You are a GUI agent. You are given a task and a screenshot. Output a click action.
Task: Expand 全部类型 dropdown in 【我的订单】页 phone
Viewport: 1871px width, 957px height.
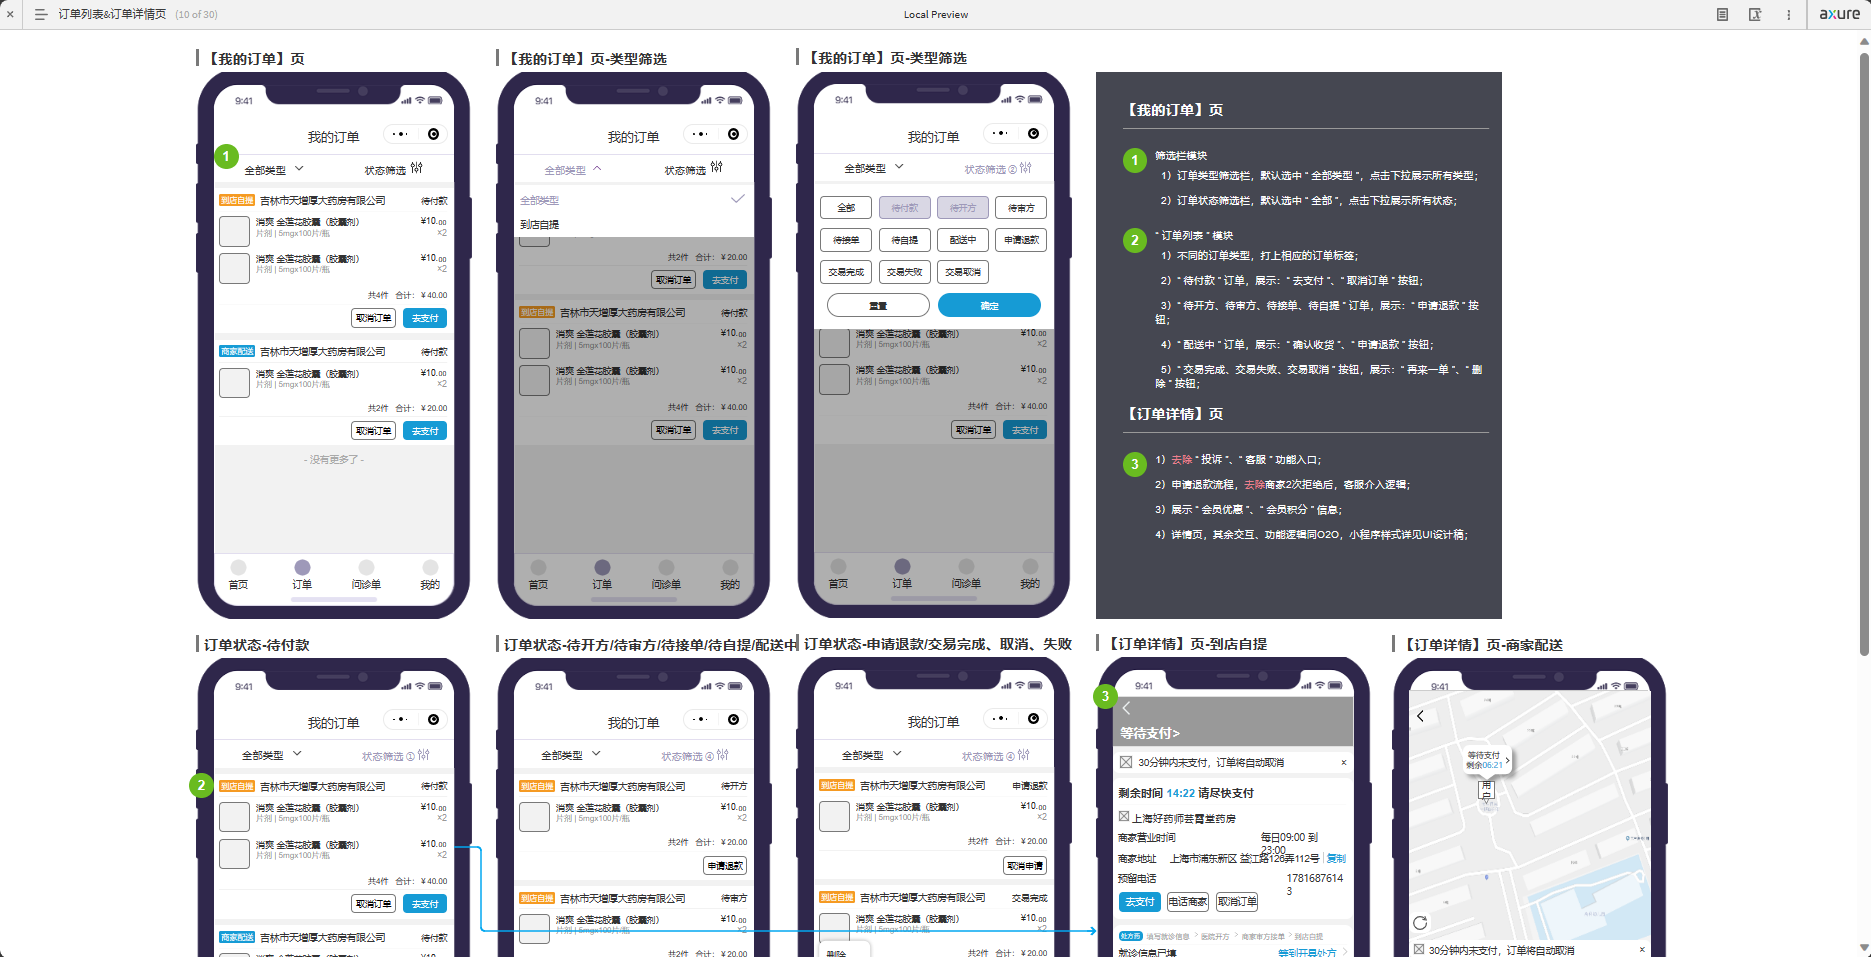[274, 169]
